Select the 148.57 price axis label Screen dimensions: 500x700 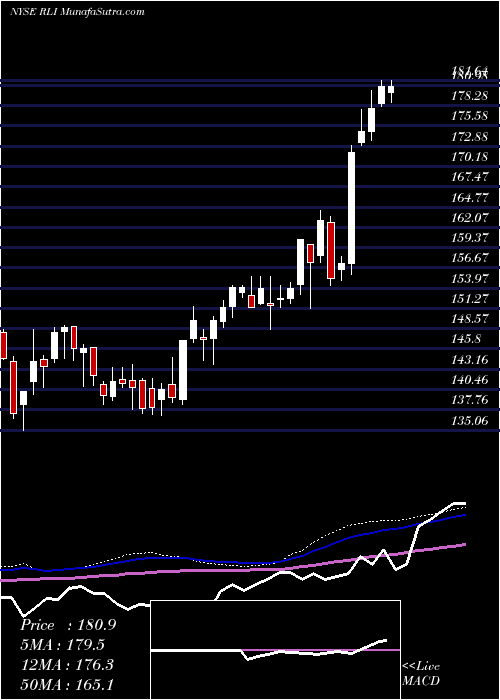(x=468, y=319)
